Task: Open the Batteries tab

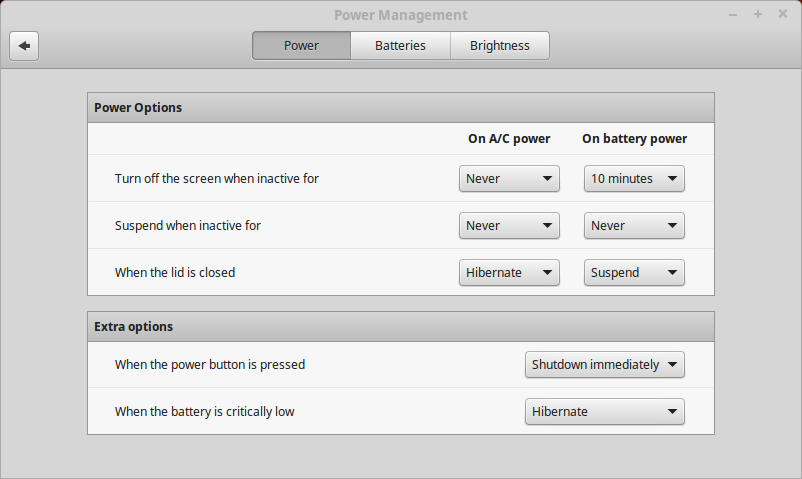Action: [x=400, y=46]
